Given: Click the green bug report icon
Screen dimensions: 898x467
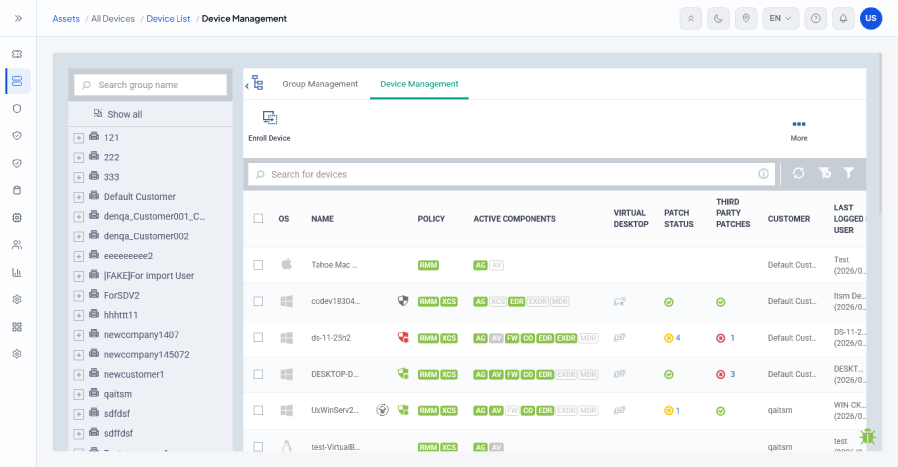Looking at the screenshot, I should (x=868, y=437).
